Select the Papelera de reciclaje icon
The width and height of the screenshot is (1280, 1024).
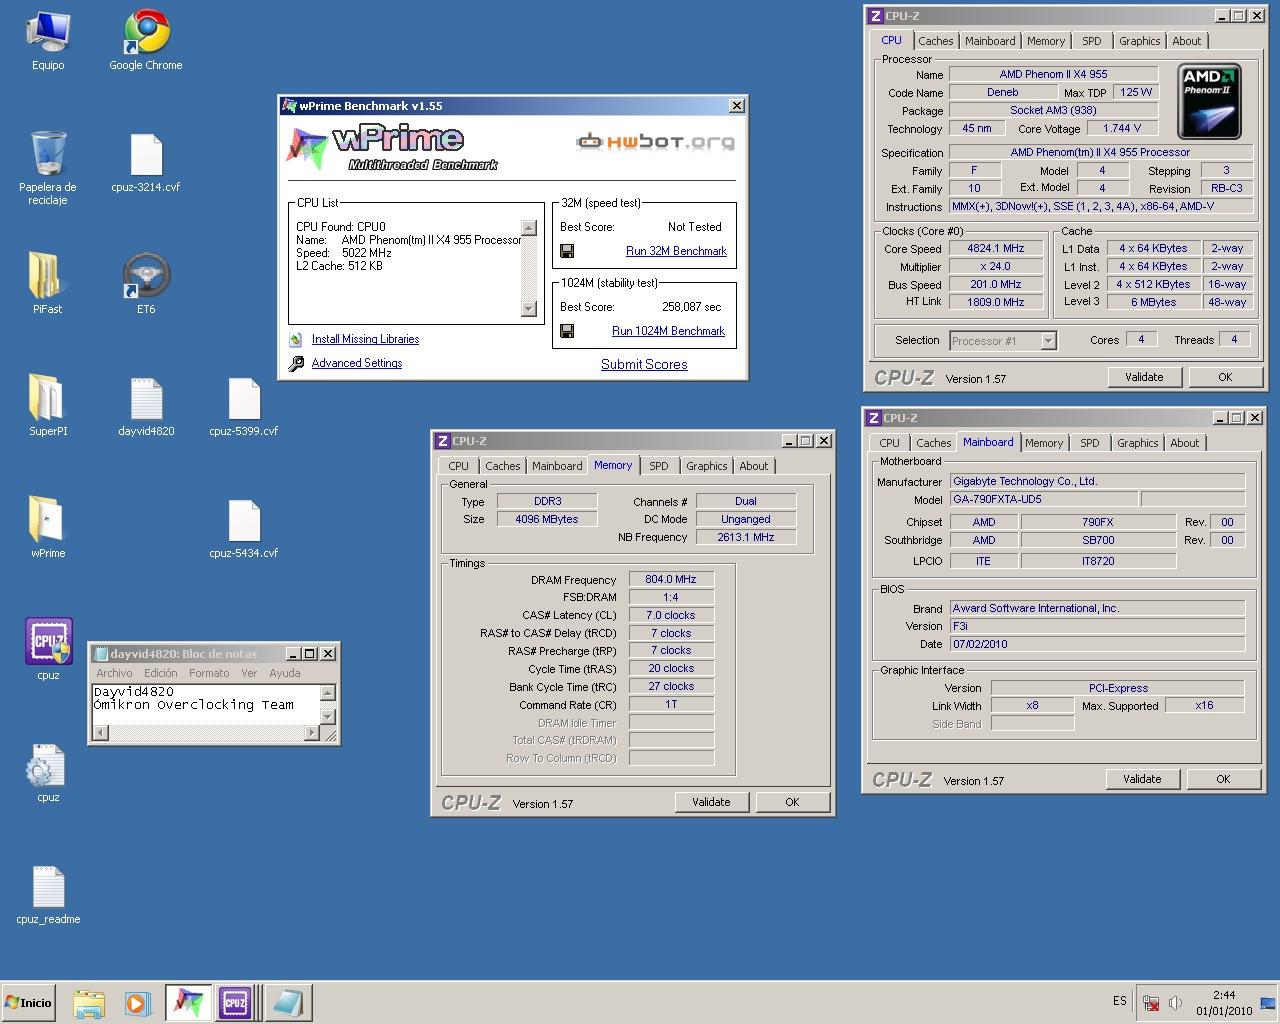[x=48, y=167]
